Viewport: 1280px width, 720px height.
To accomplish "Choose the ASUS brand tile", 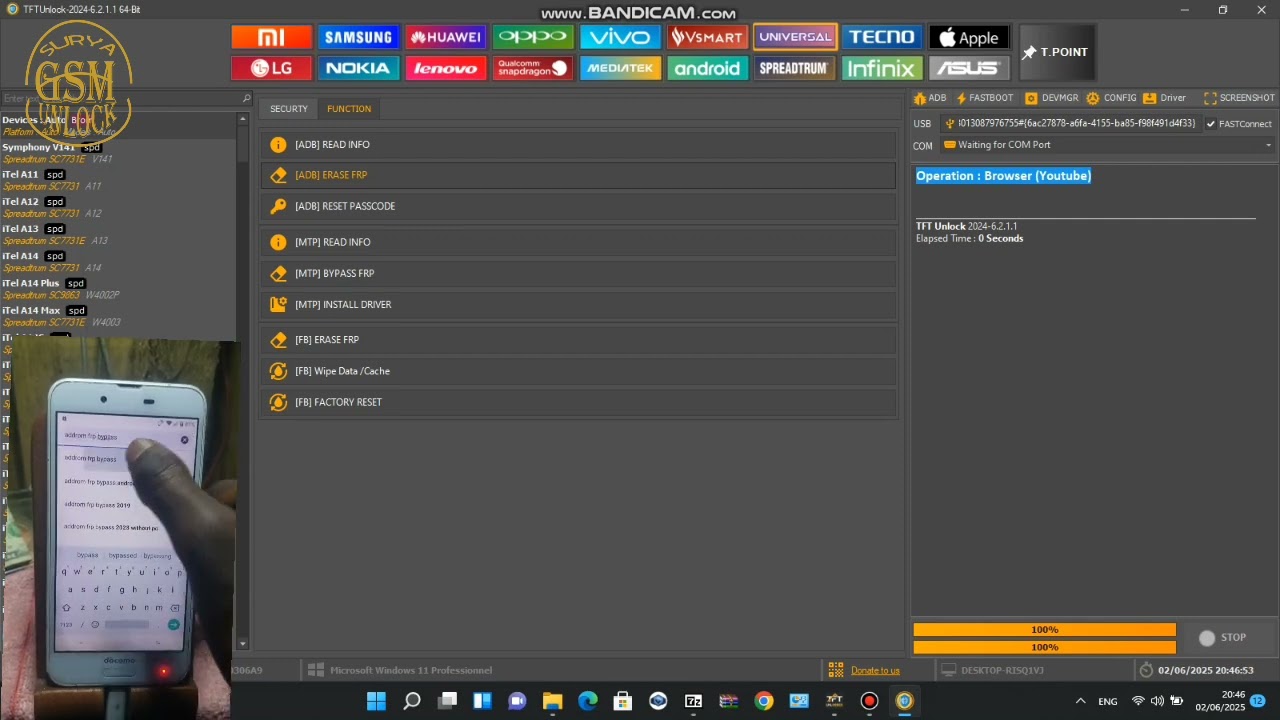I will coord(969,68).
